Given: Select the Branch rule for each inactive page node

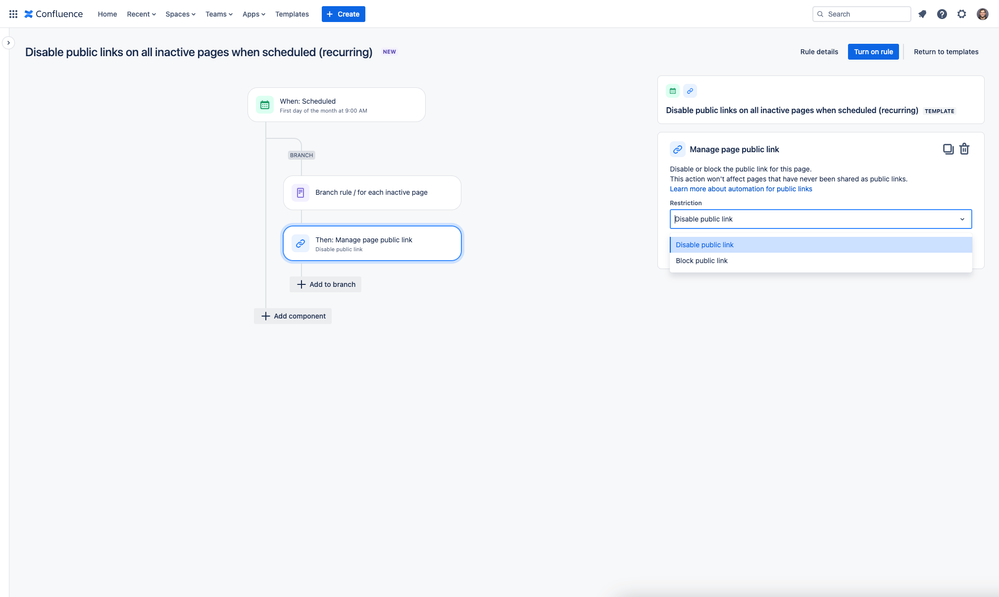Looking at the screenshot, I should tap(372, 192).
